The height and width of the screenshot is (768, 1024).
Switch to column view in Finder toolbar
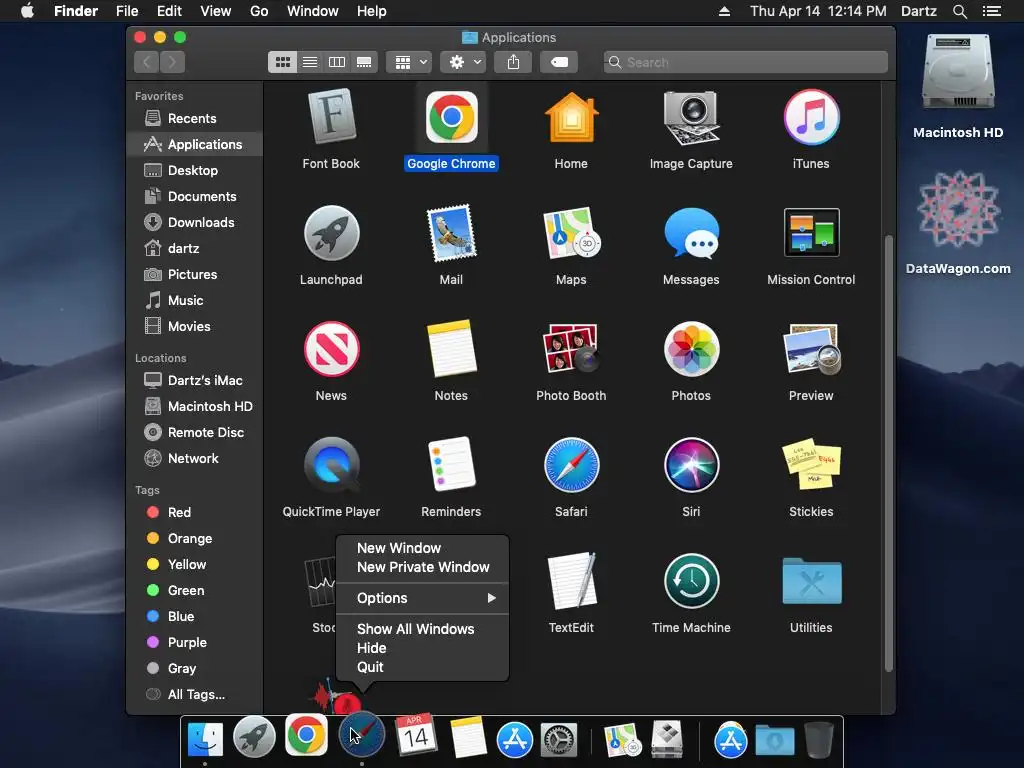(x=337, y=62)
